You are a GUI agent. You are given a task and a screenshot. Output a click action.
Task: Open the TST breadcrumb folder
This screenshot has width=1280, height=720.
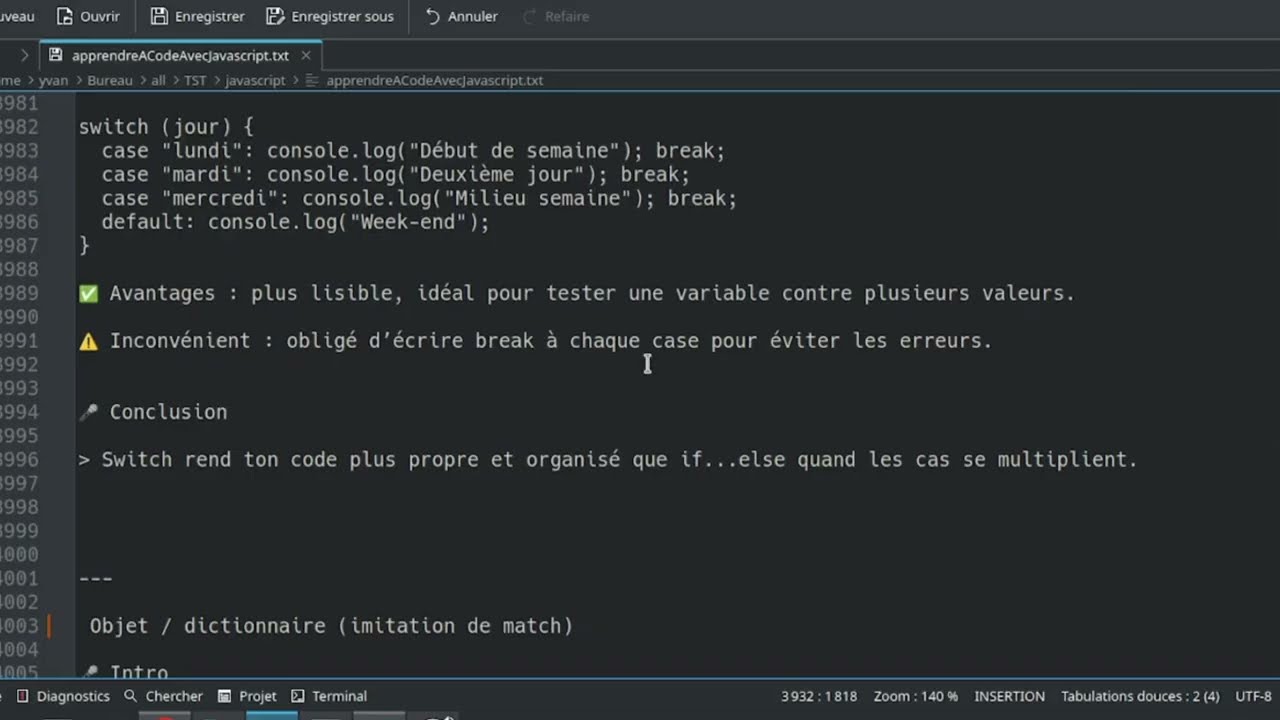coord(195,80)
